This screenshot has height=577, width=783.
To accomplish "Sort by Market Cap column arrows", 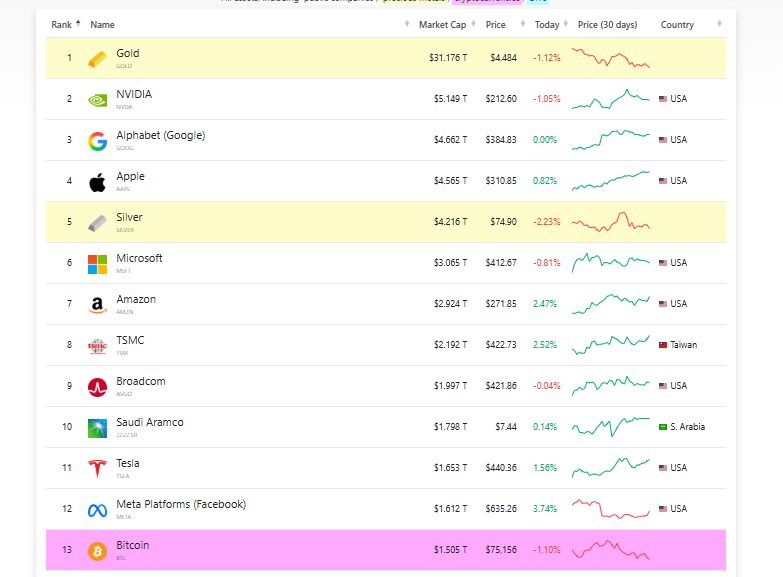I will [x=473, y=23].
